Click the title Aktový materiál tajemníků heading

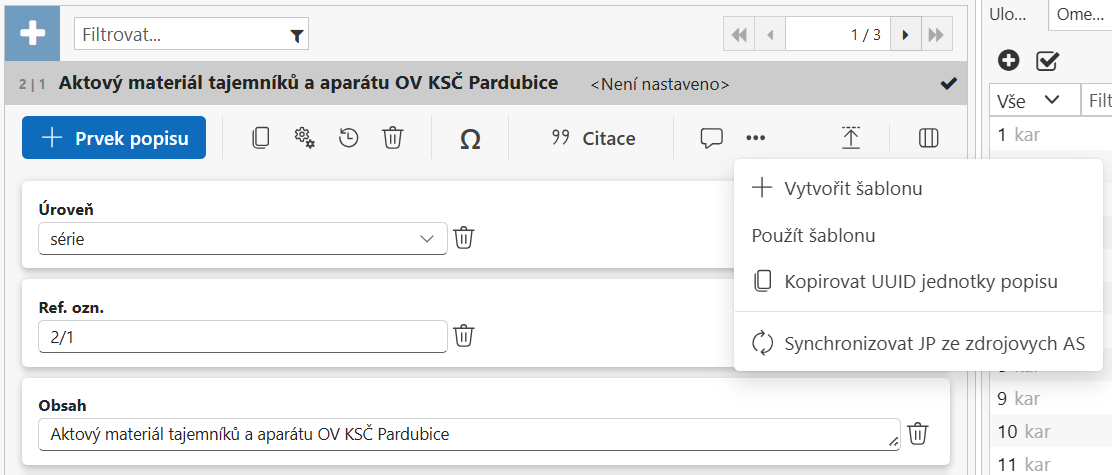pos(308,83)
